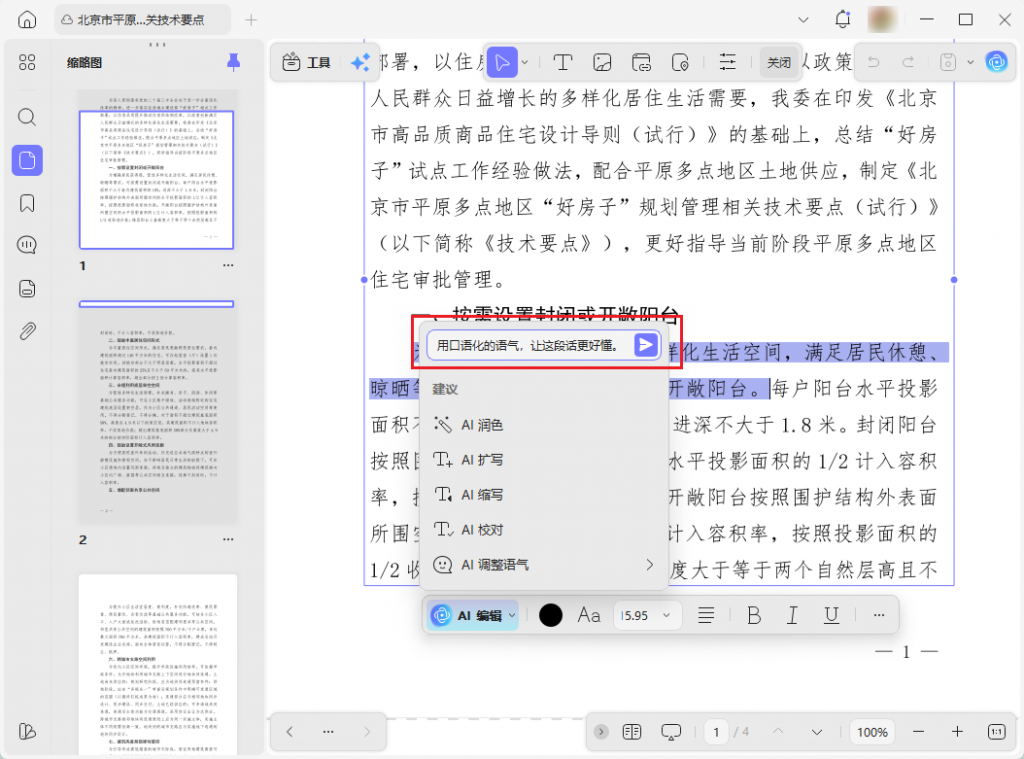Open the search panel in the sidebar

(x=27, y=117)
